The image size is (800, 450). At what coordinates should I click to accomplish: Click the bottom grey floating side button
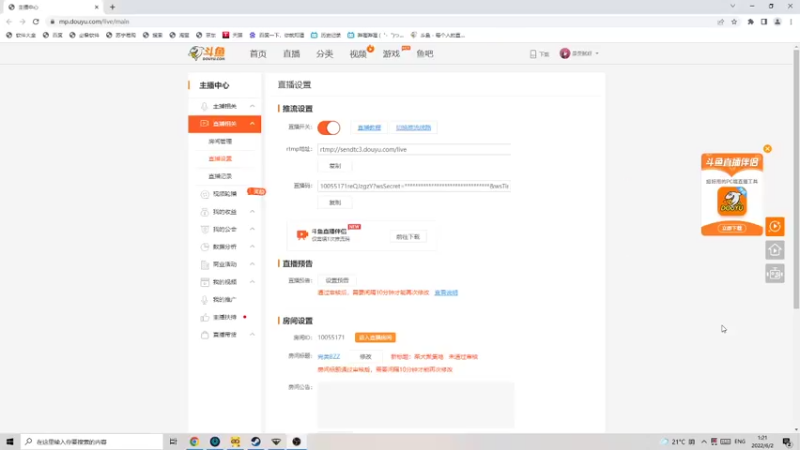click(774, 274)
